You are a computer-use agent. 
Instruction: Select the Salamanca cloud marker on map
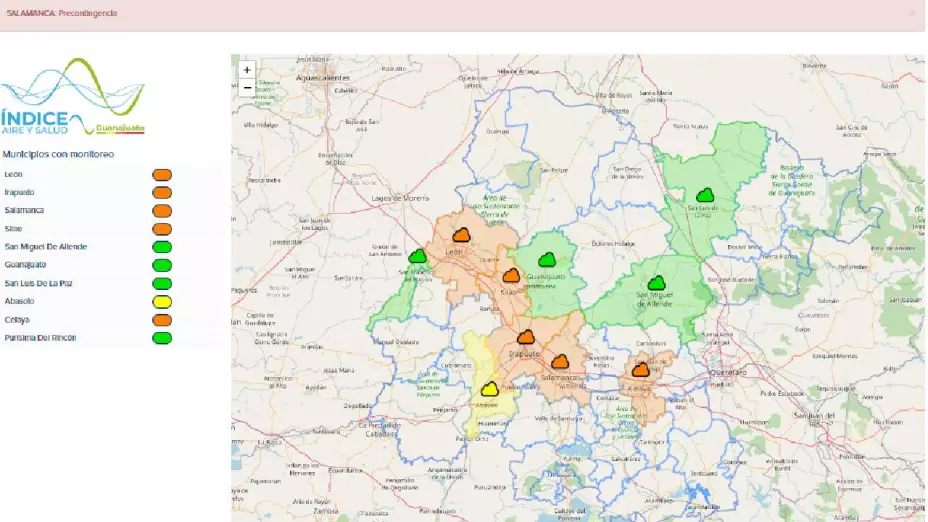(x=560, y=361)
